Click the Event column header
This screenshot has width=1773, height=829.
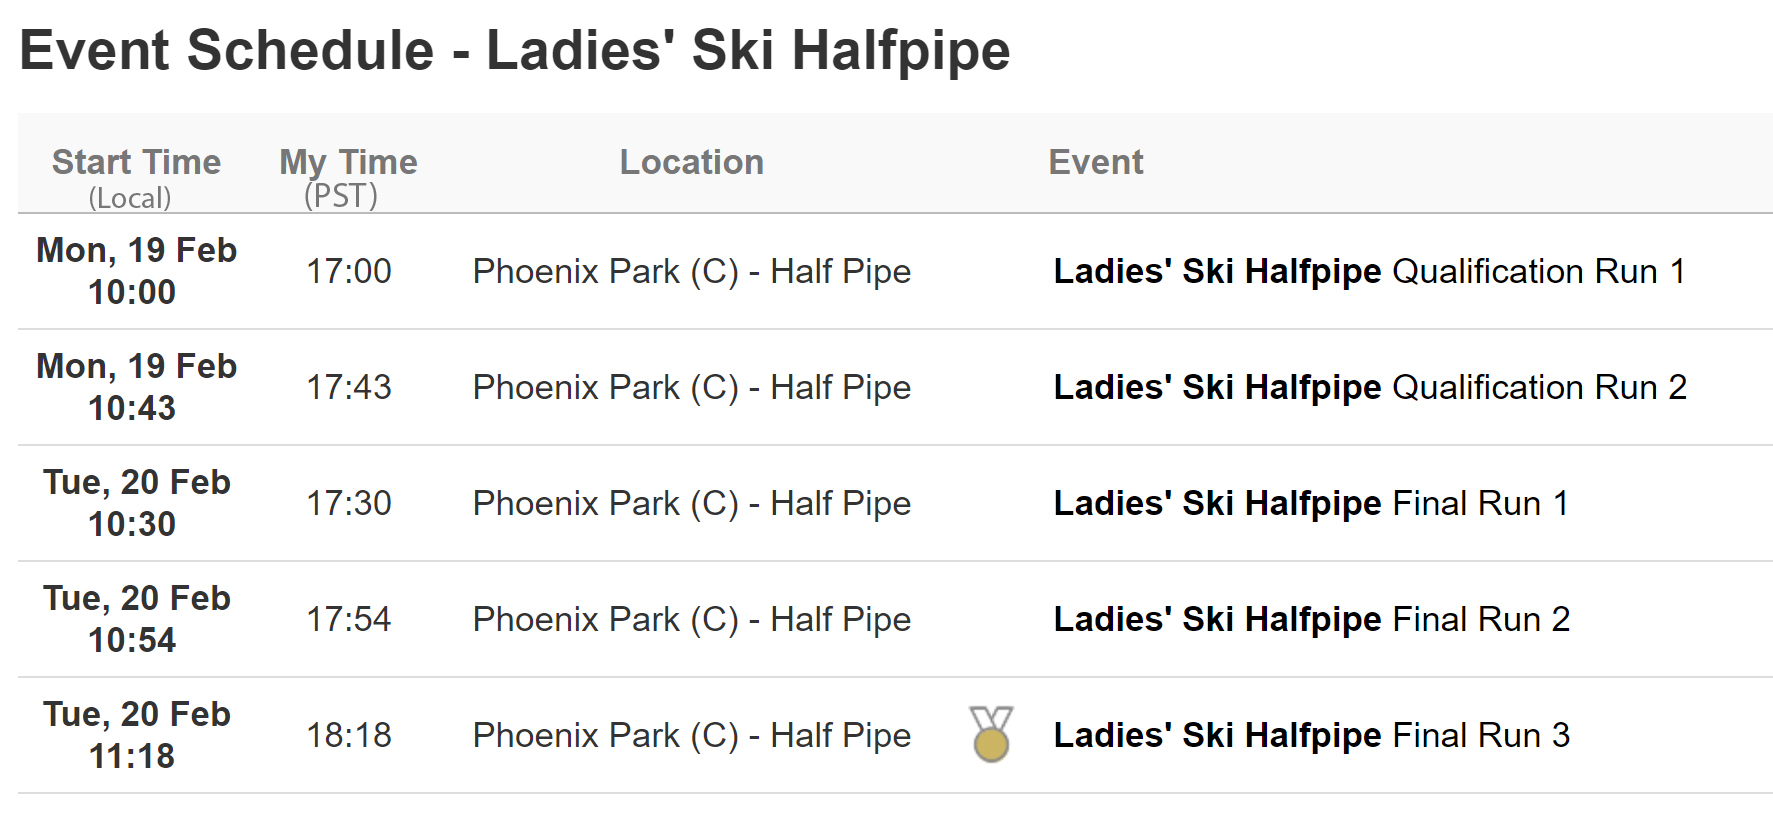(x=1095, y=162)
